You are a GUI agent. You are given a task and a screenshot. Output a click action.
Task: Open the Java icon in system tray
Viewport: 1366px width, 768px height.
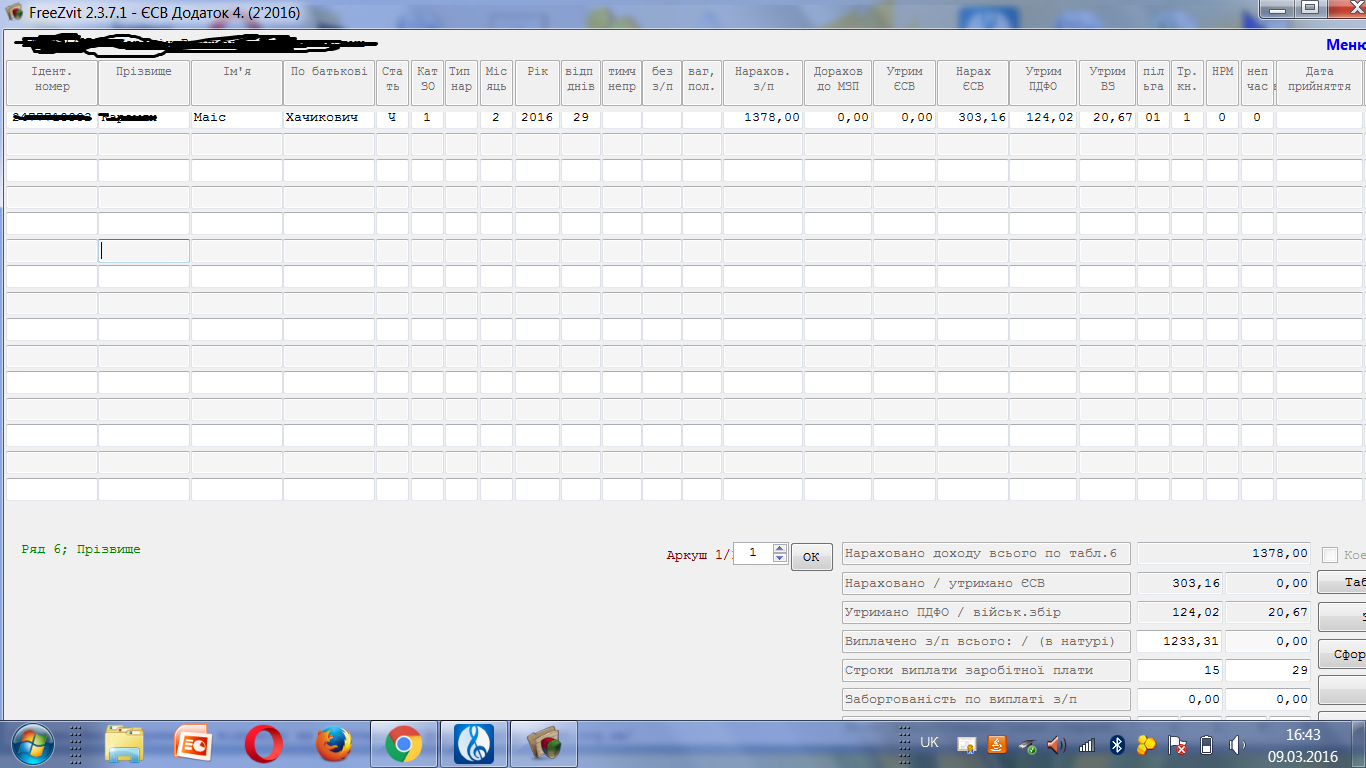pyautogui.click(x=996, y=744)
